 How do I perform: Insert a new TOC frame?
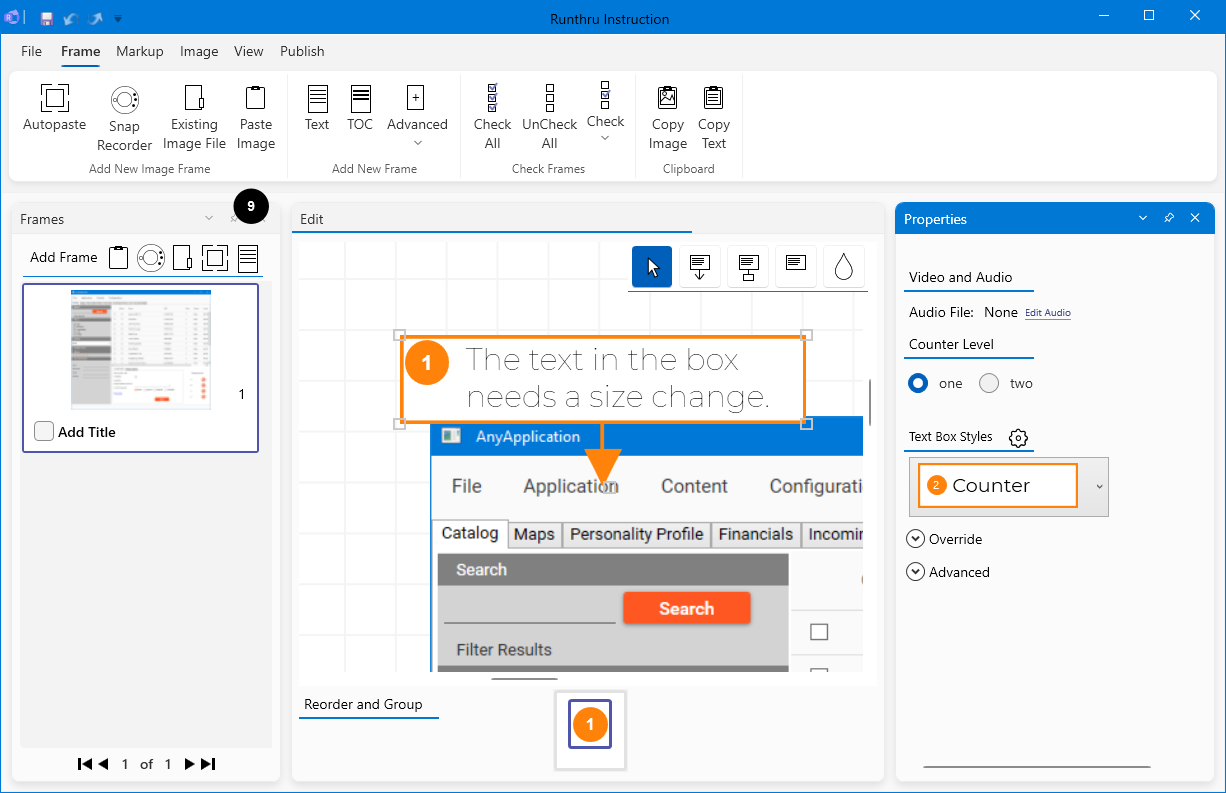(x=360, y=99)
